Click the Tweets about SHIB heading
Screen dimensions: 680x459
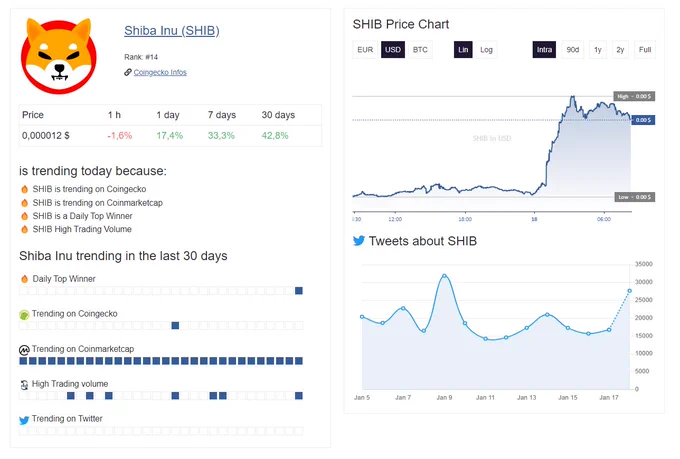(x=423, y=241)
